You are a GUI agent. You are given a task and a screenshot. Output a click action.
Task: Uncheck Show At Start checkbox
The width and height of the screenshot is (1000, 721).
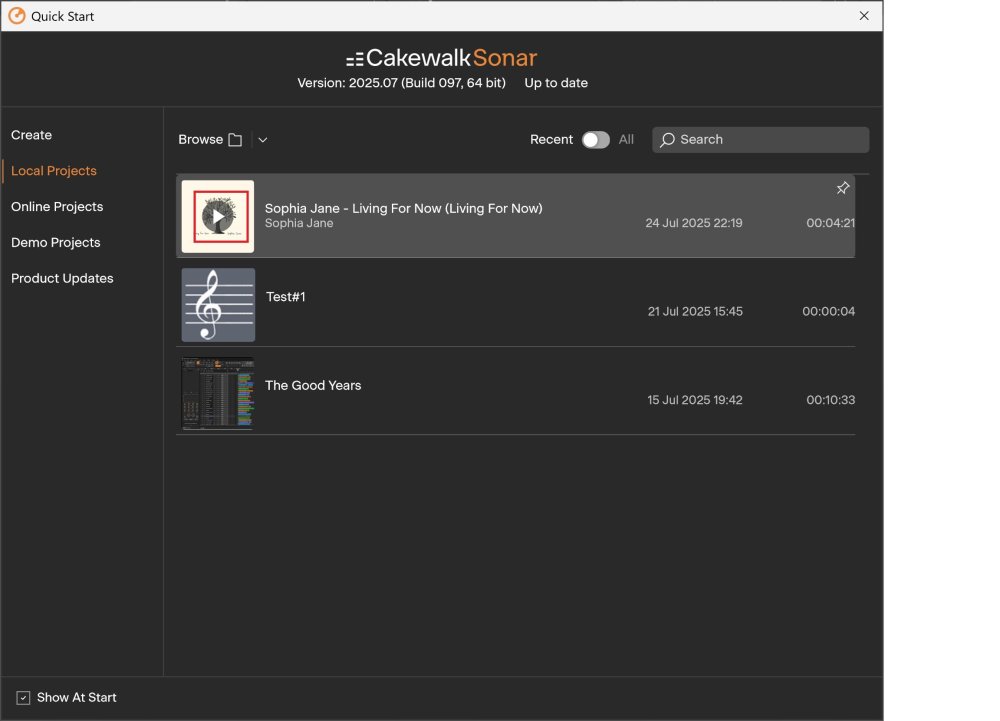(x=23, y=697)
